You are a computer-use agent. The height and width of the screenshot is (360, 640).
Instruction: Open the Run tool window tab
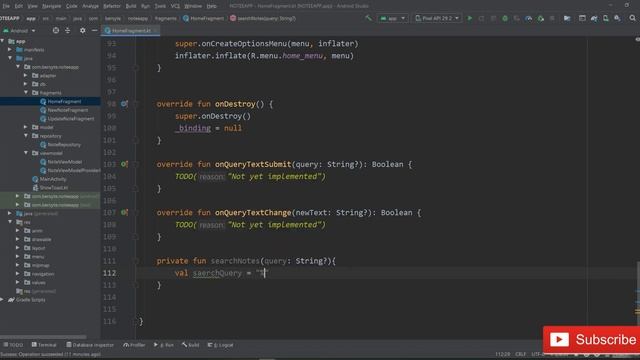pos(164,345)
